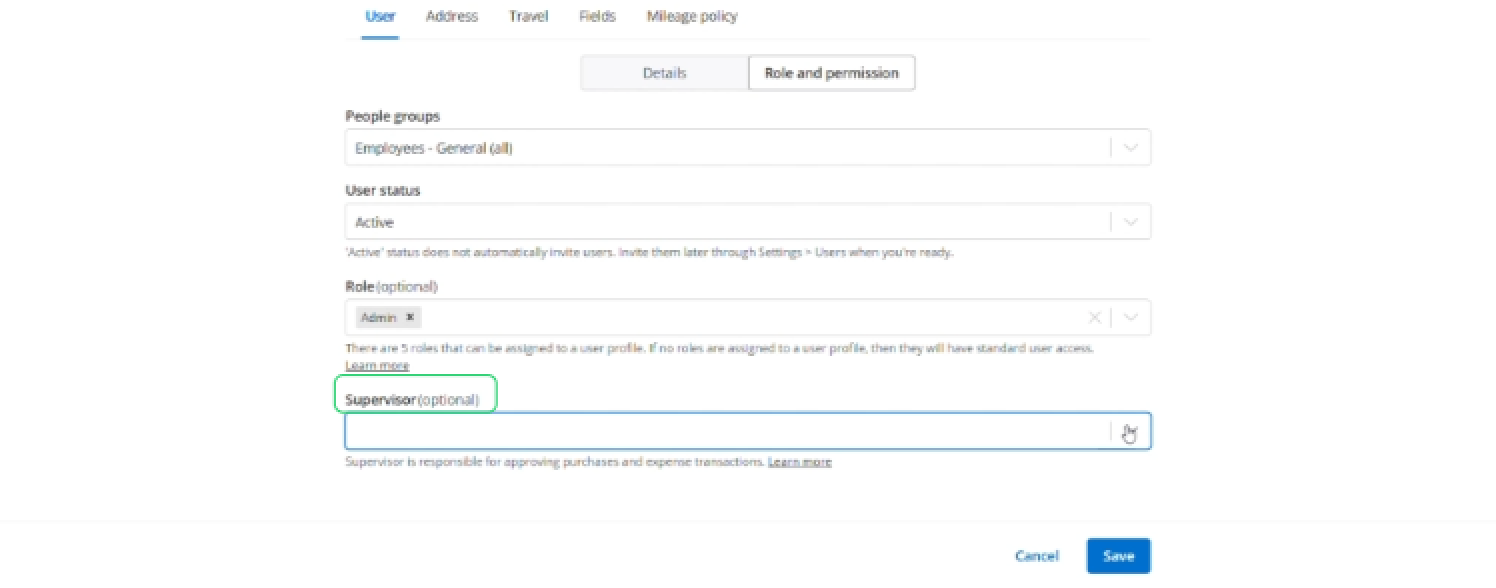Screen dimensions: 1496x588
Task: Click the Employees - General (all) field
Action: 727,148
